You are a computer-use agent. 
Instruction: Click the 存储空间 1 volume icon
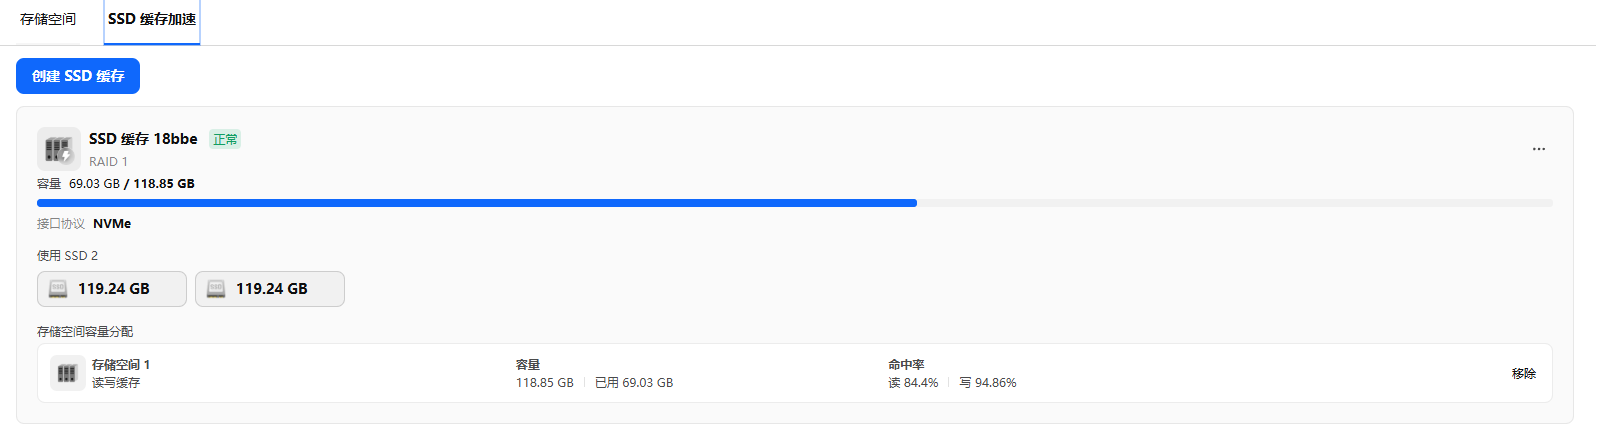(x=67, y=373)
